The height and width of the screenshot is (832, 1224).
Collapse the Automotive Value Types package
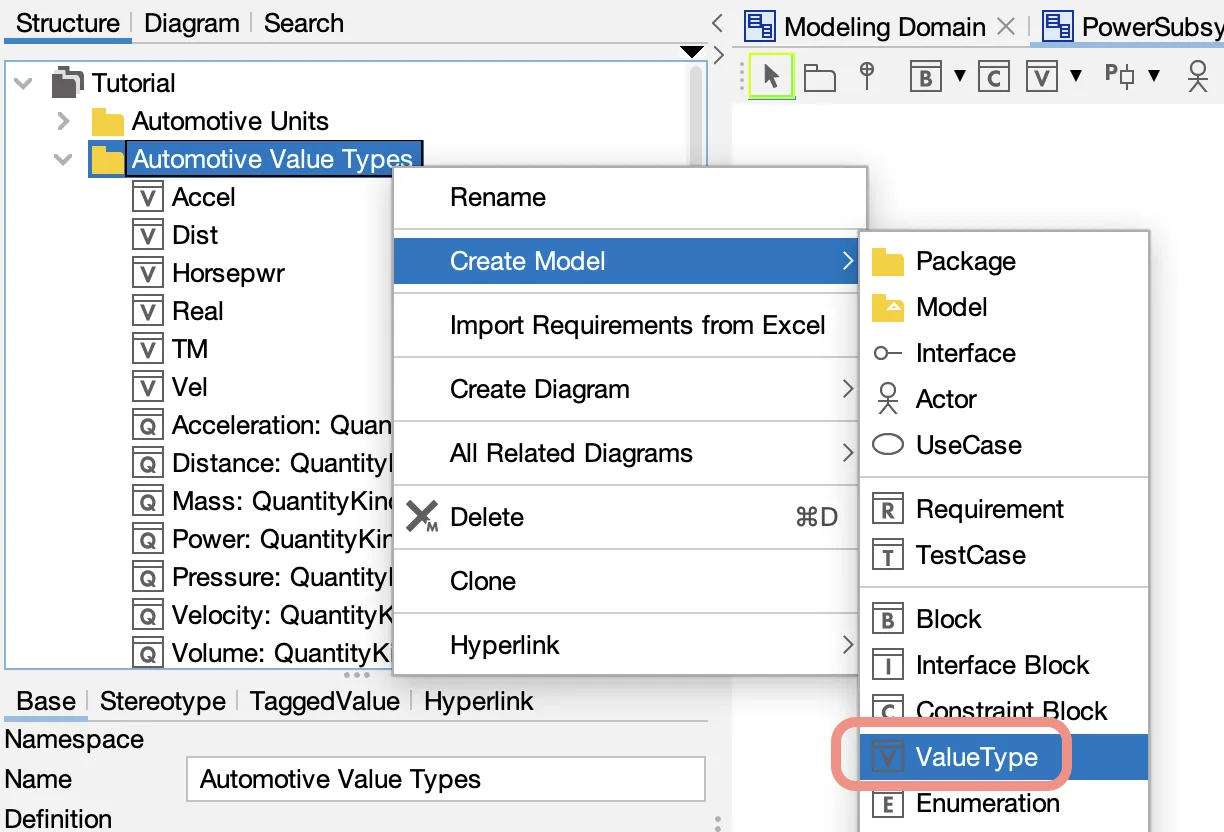point(64,159)
